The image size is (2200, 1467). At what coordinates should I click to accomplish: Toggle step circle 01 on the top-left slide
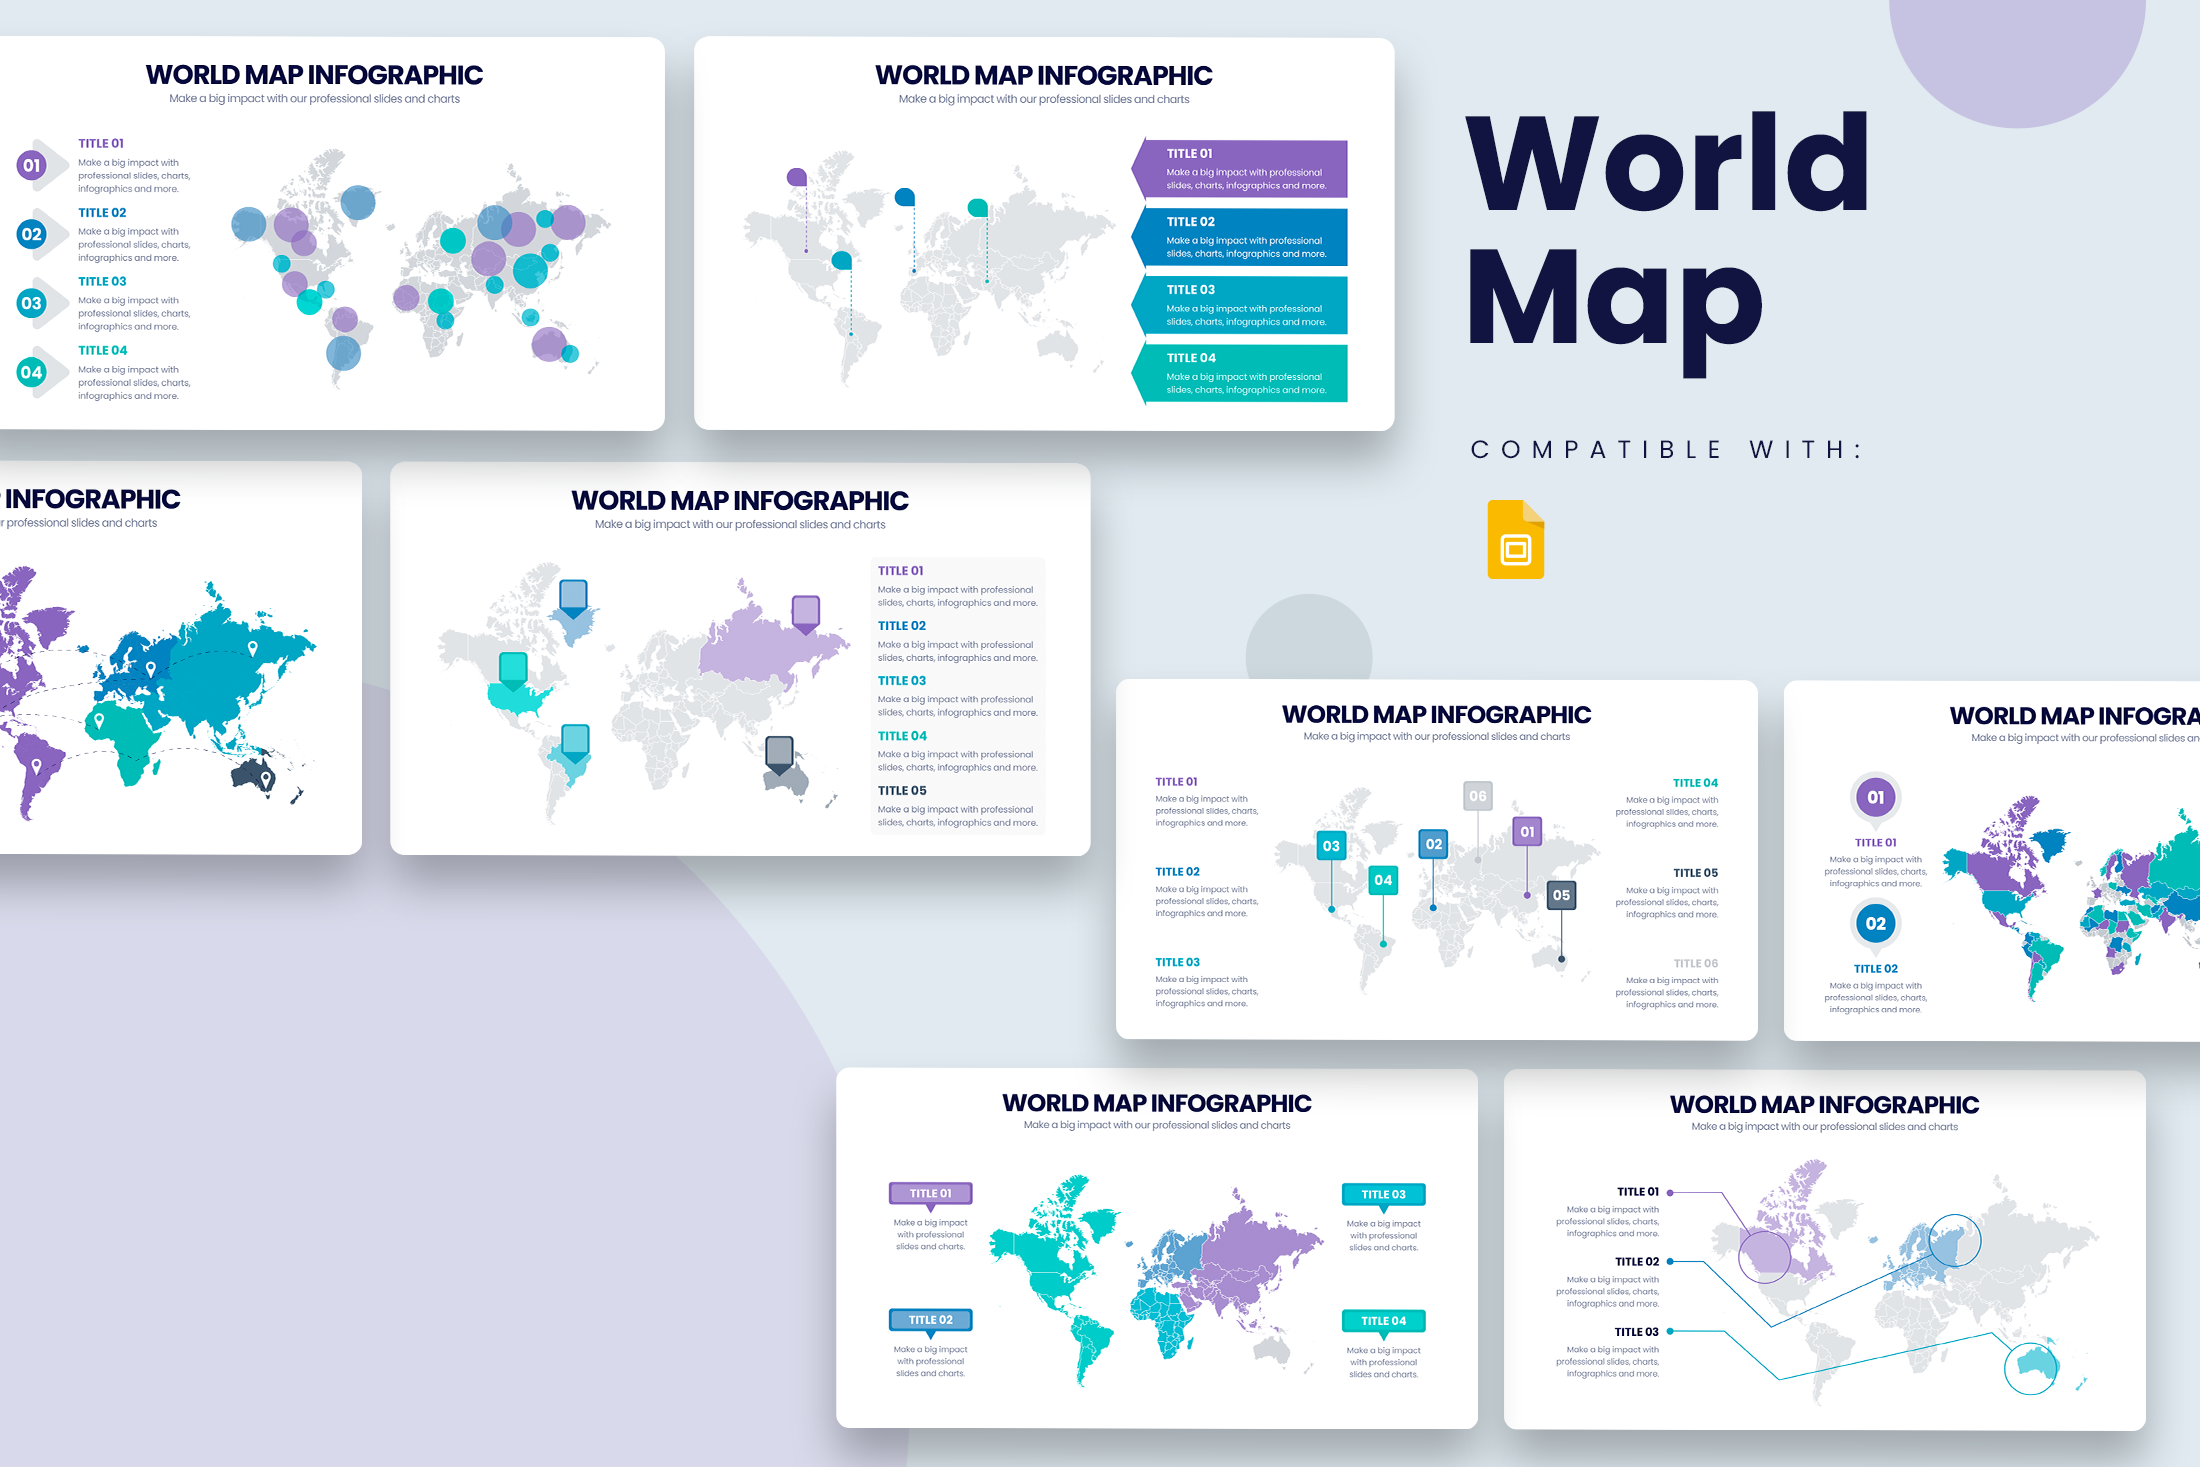(x=33, y=165)
